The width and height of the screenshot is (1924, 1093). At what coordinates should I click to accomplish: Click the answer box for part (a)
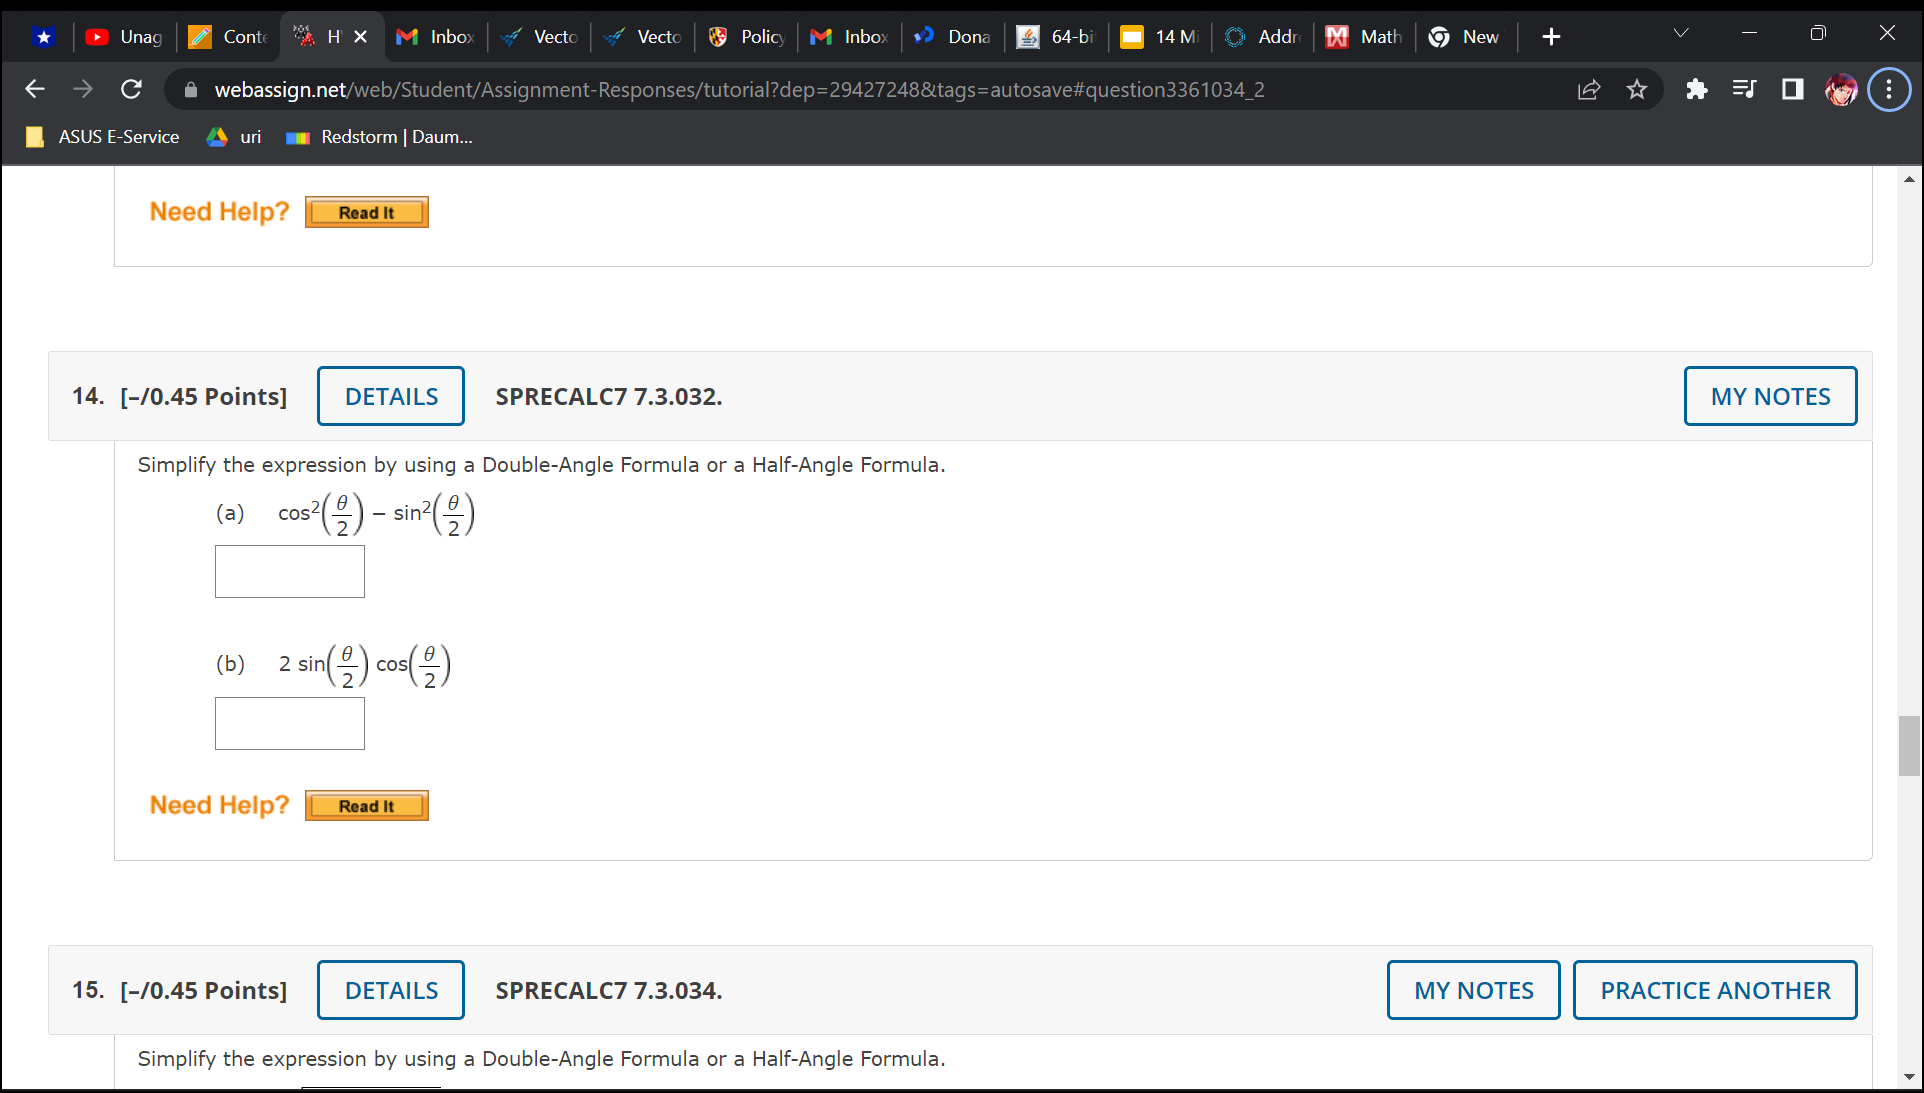[290, 572]
